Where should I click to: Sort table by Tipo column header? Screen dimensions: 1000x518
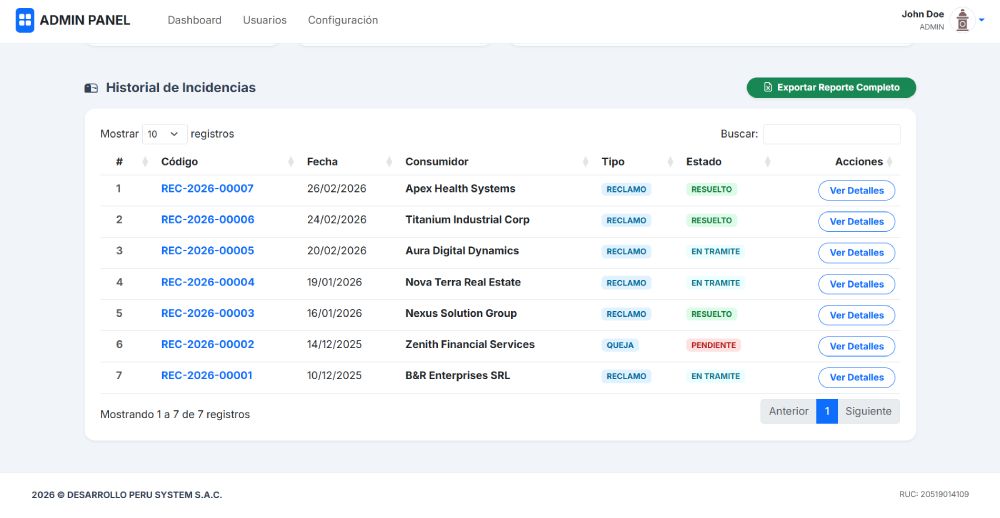[635, 162]
